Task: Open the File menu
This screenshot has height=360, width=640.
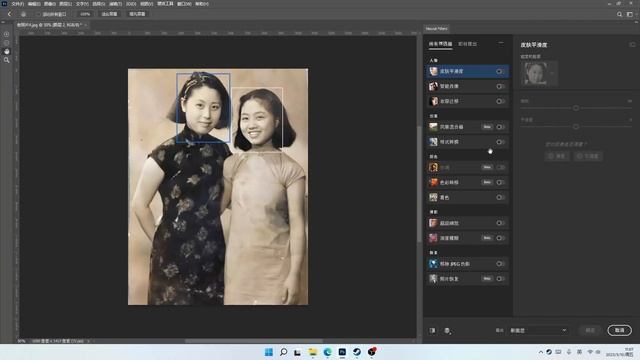Action: click(17, 4)
